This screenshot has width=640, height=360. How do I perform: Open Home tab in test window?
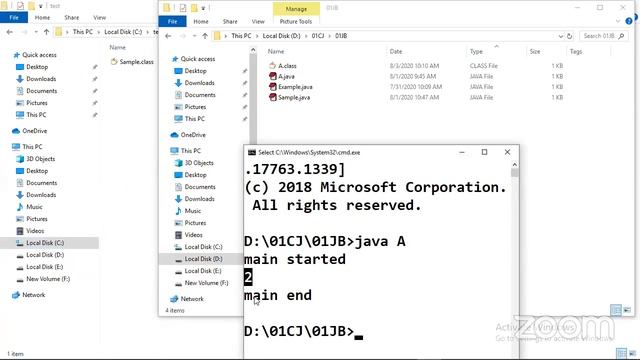42,18
